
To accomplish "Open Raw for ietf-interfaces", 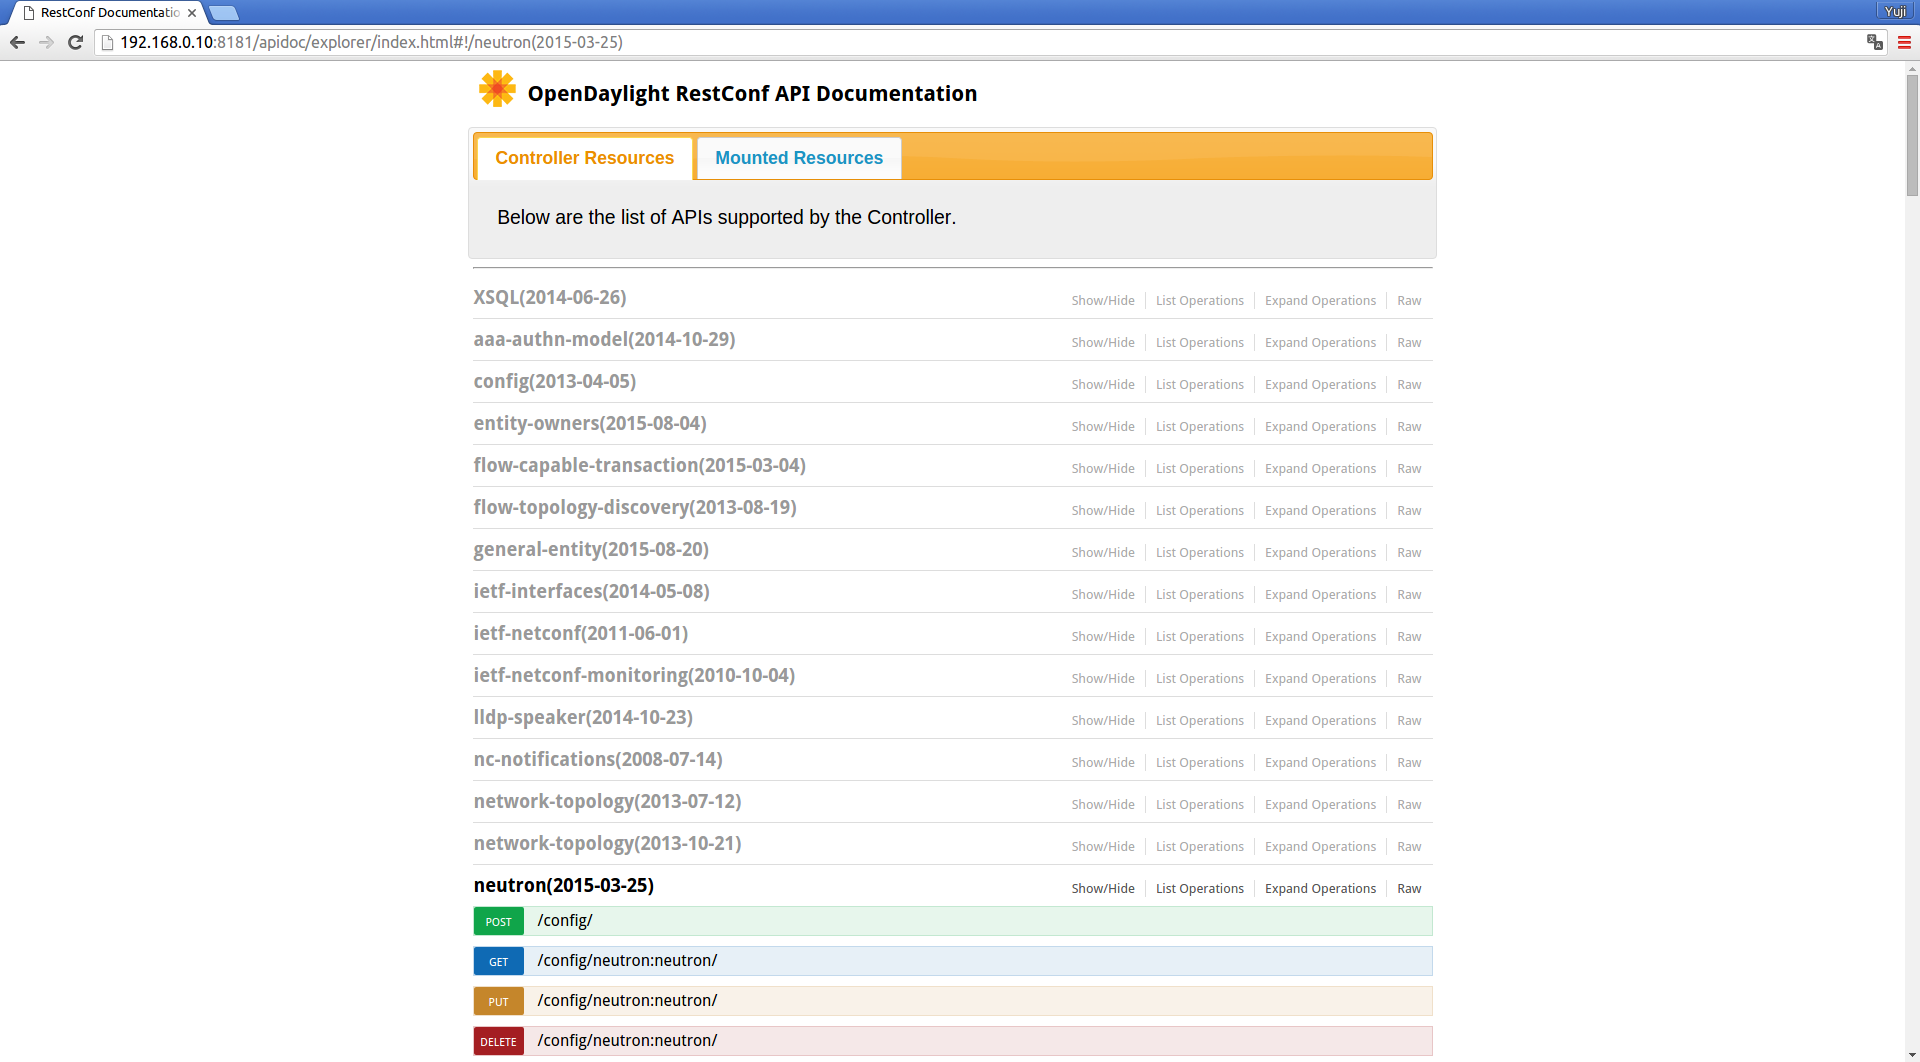I will tap(1409, 595).
